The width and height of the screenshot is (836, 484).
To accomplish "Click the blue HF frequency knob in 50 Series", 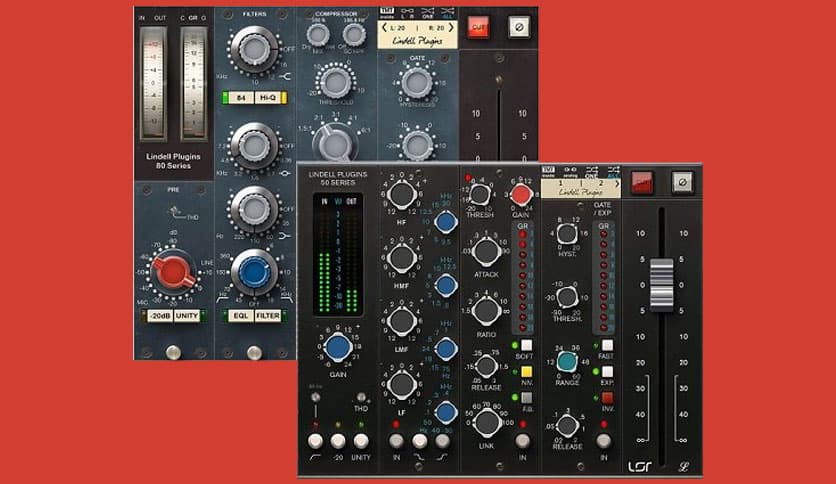I will click(x=445, y=222).
